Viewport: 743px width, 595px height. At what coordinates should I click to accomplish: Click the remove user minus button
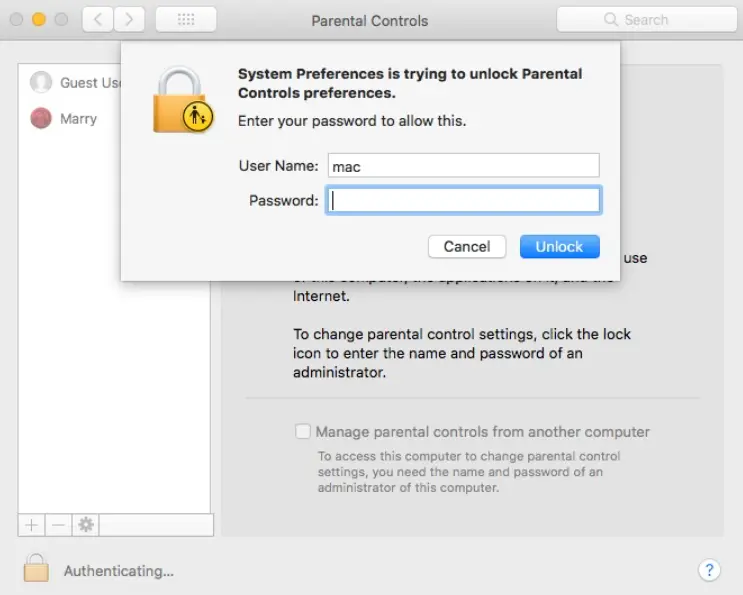point(59,524)
